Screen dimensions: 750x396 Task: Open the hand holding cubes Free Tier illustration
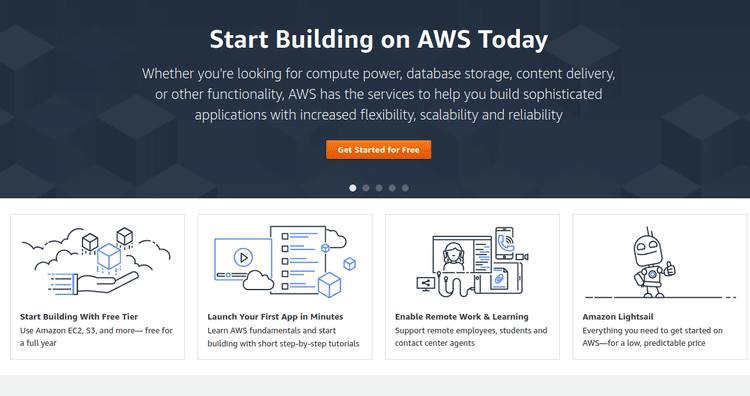96,261
